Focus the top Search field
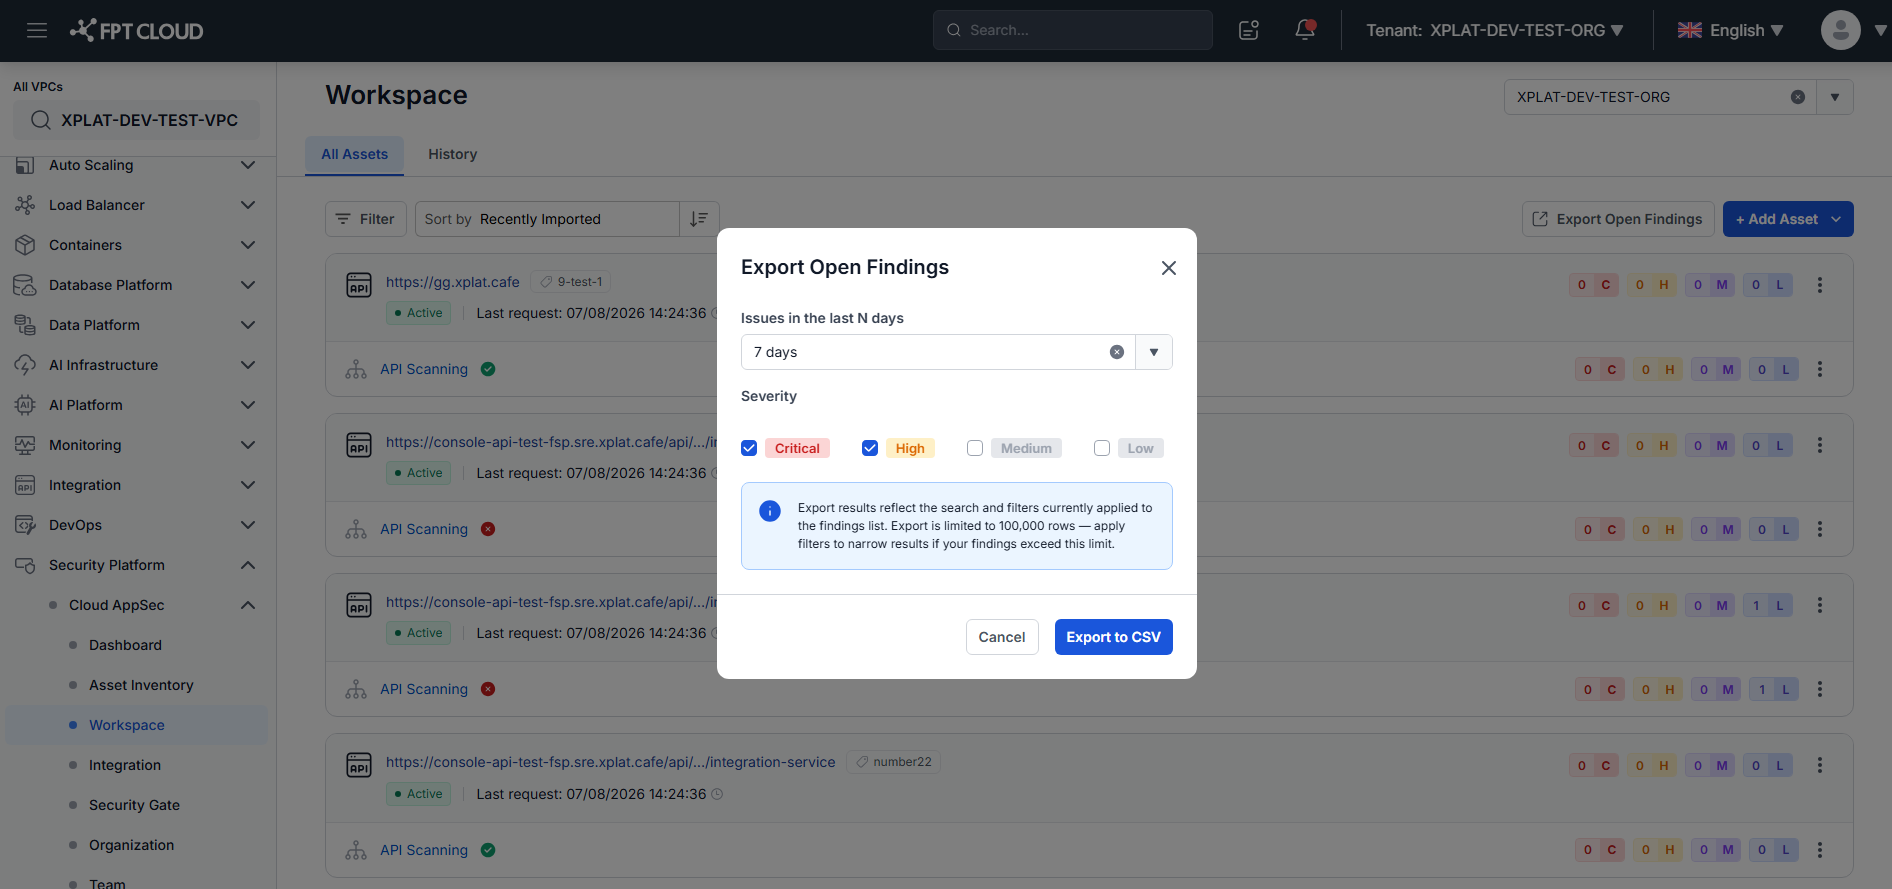This screenshot has width=1892, height=889. coord(1072,30)
